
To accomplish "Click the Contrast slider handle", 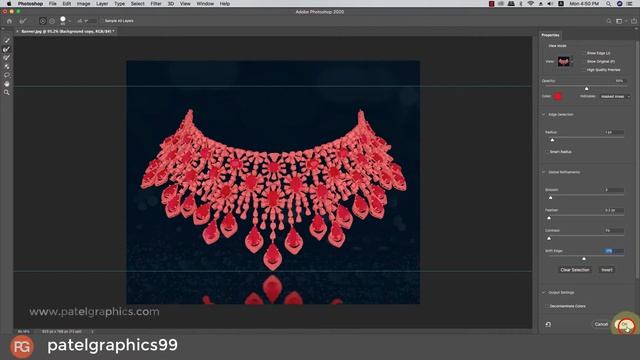I will (x=549, y=238).
